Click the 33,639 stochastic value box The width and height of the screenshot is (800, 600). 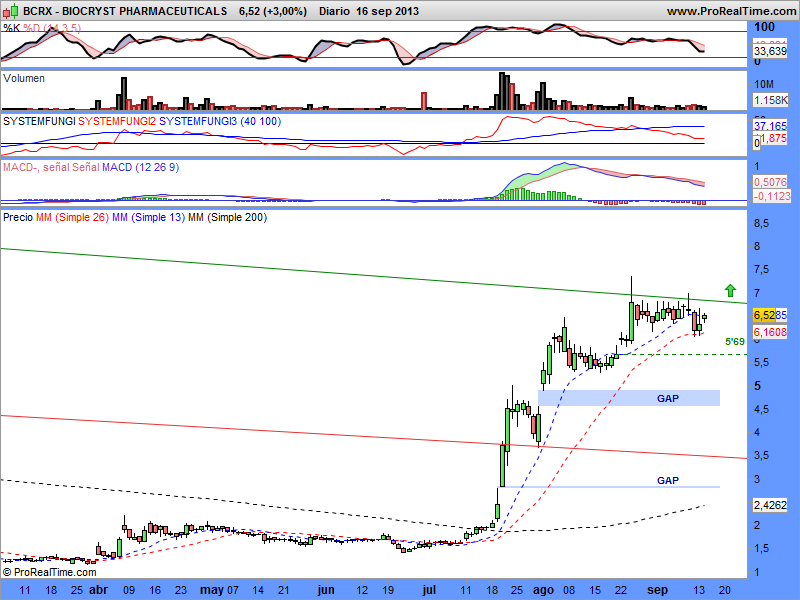click(x=770, y=51)
